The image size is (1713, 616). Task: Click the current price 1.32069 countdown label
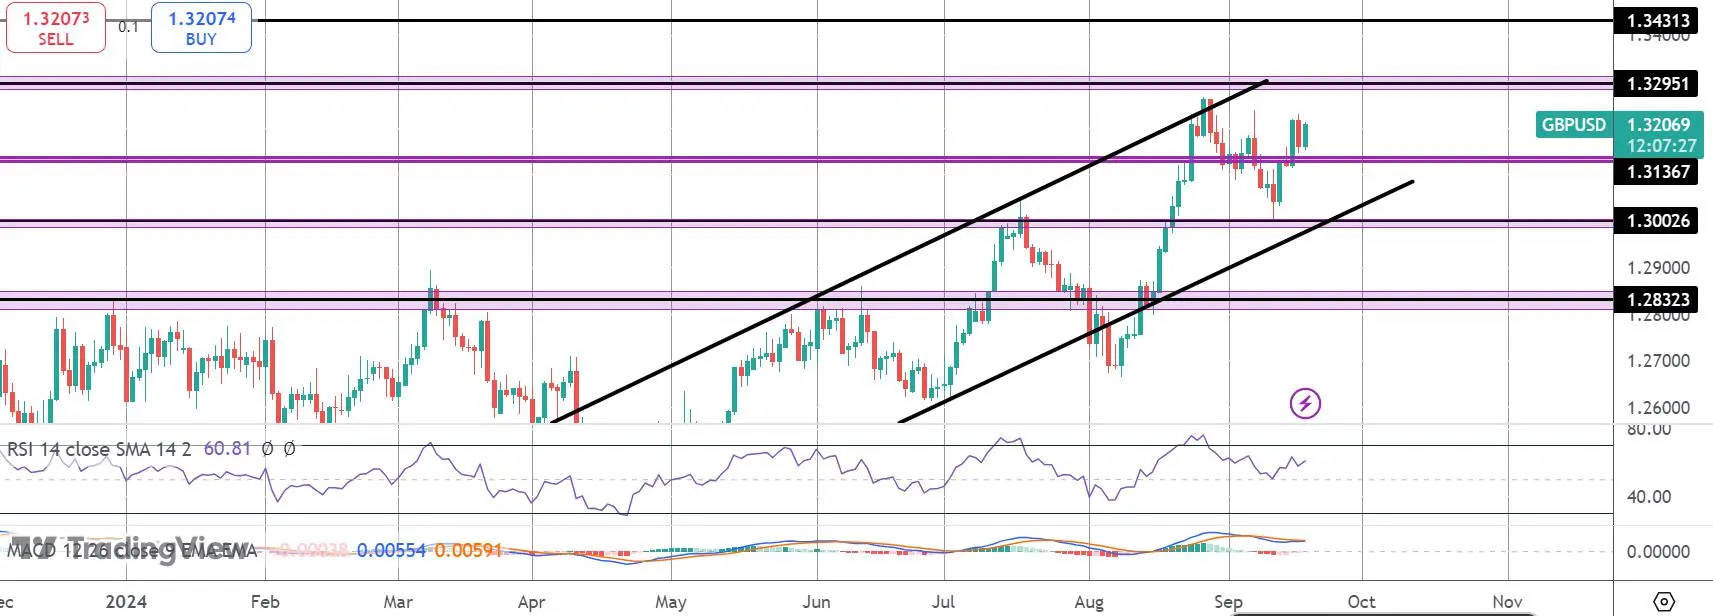coord(1659,135)
